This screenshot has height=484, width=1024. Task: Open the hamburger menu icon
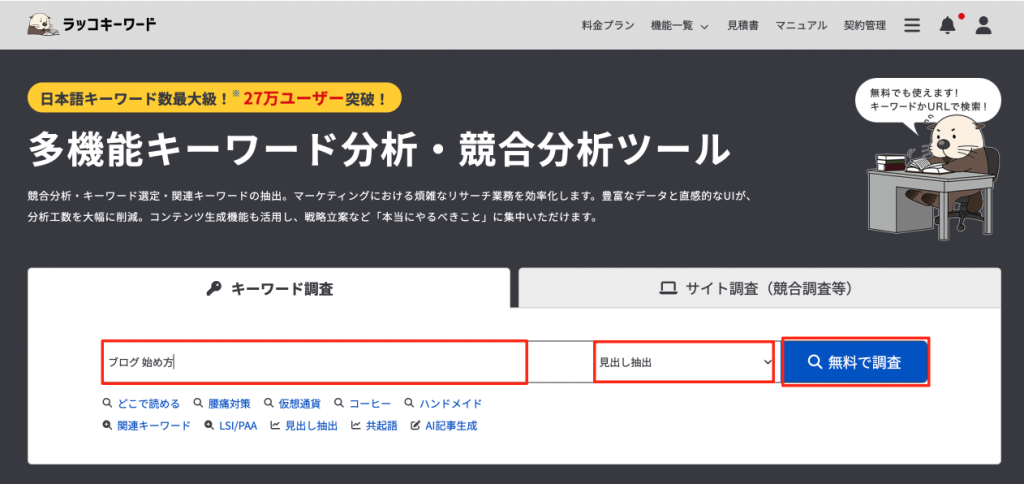point(911,26)
